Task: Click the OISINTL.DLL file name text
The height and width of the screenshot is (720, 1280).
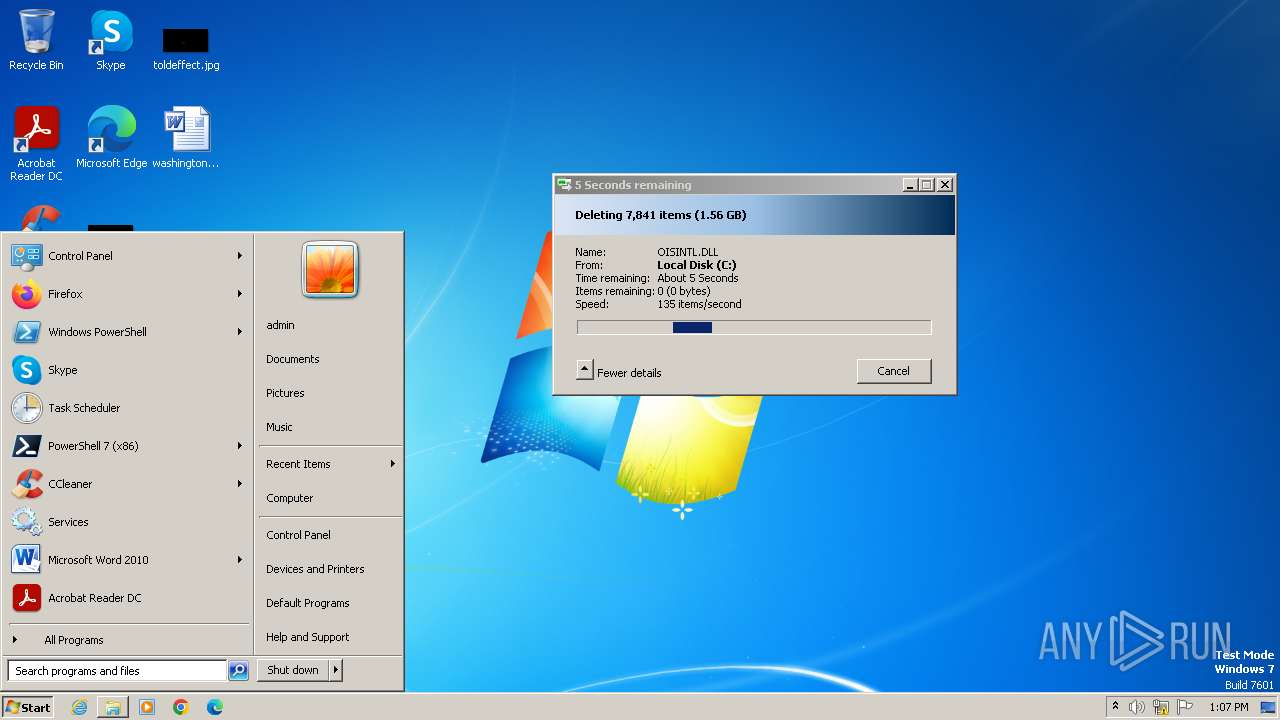Action: tap(688, 252)
